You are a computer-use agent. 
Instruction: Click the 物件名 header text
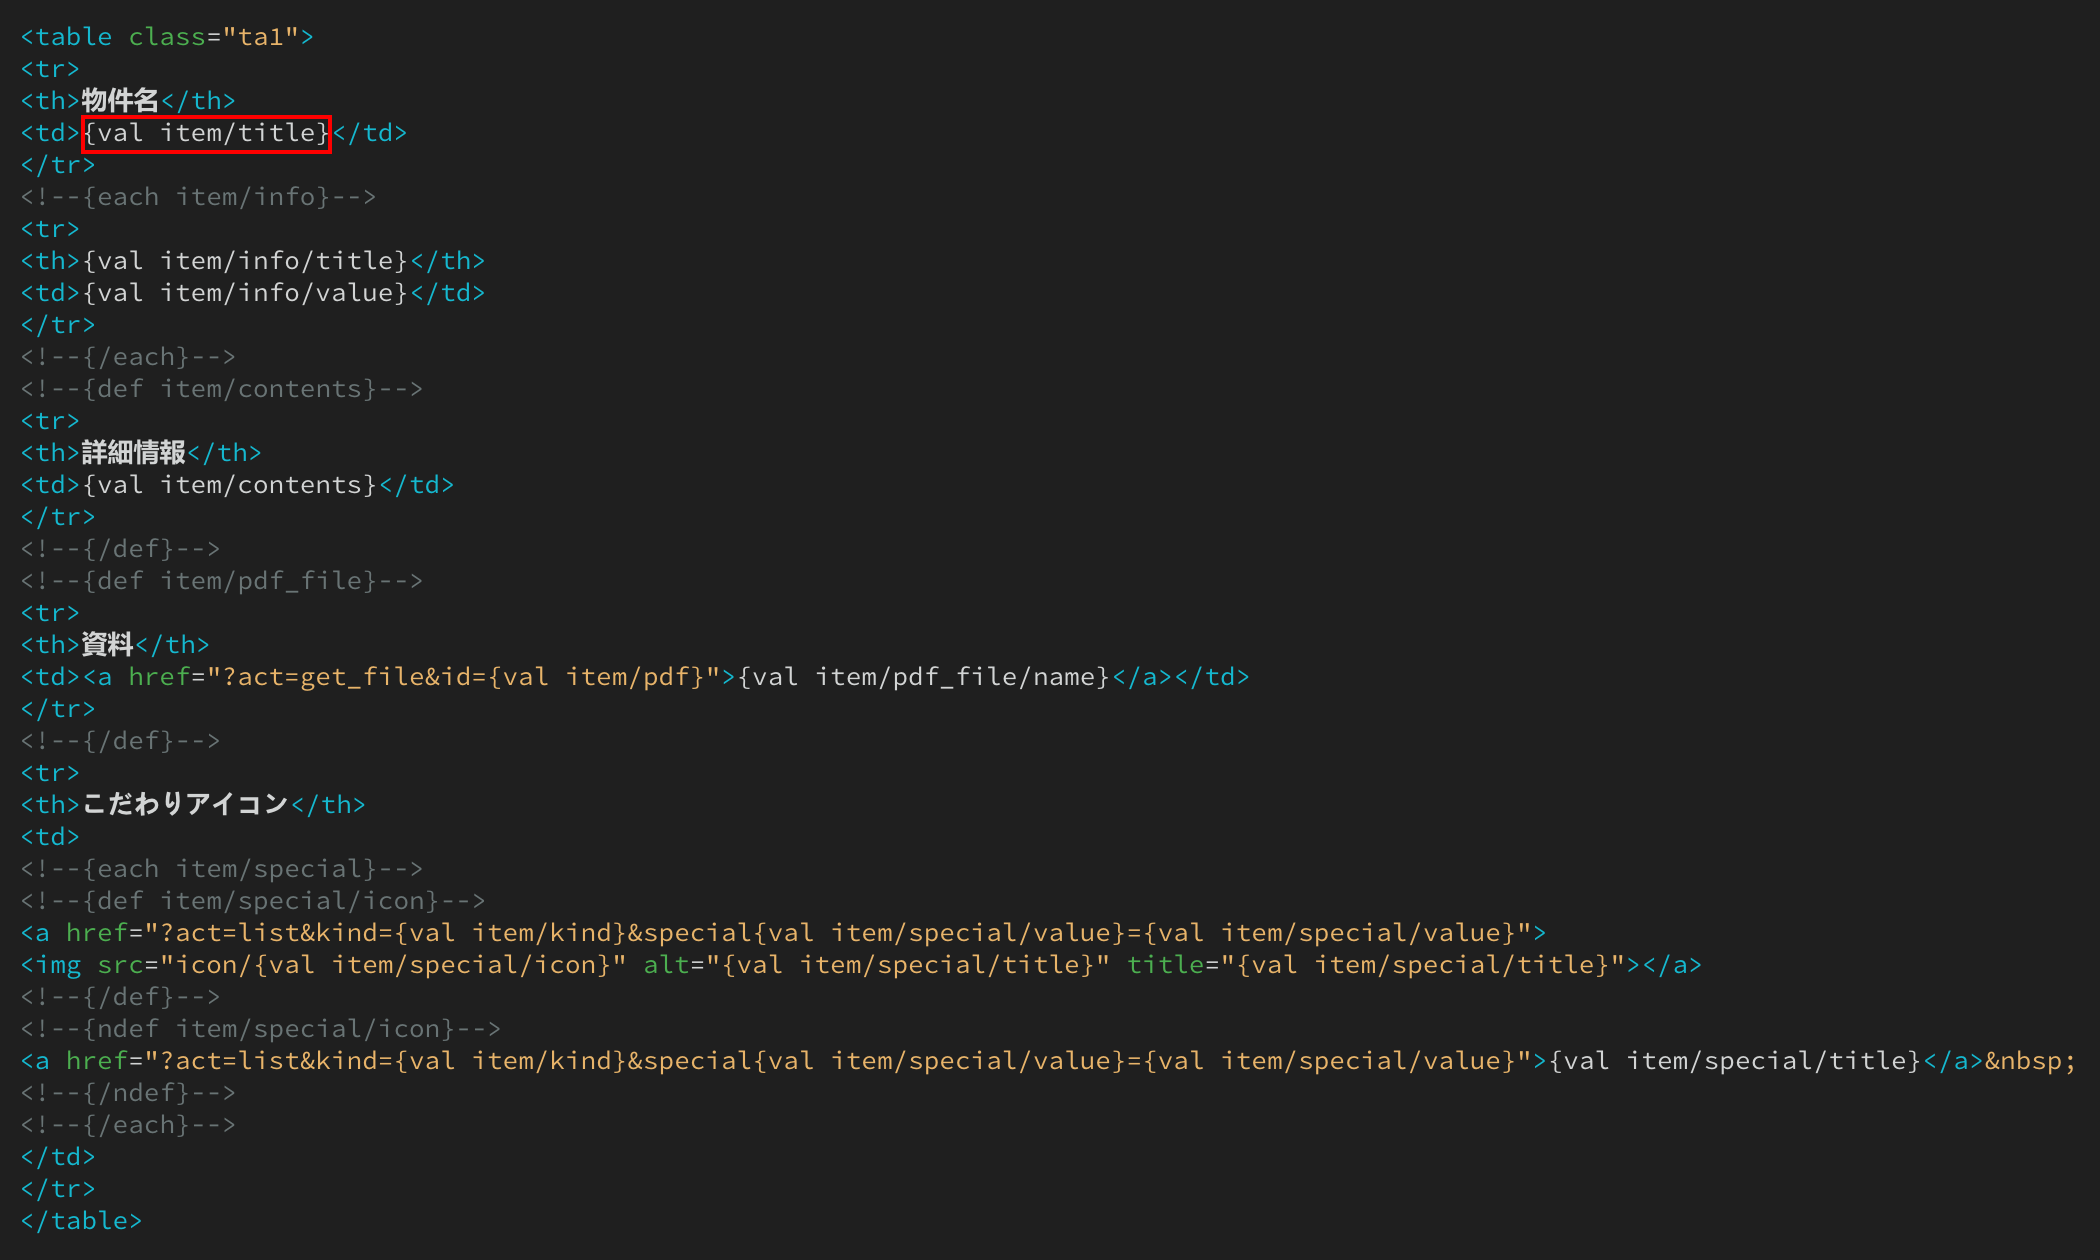(120, 101)
